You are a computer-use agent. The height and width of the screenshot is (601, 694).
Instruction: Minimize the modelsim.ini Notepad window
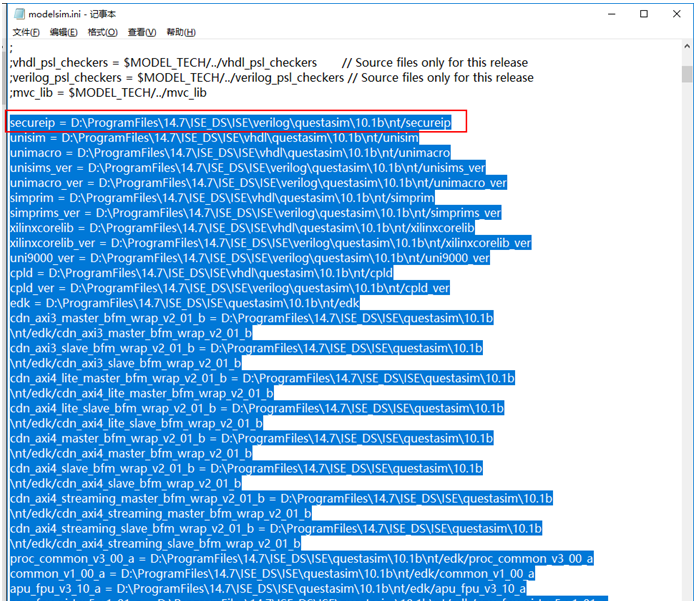(x=612, y=14)
